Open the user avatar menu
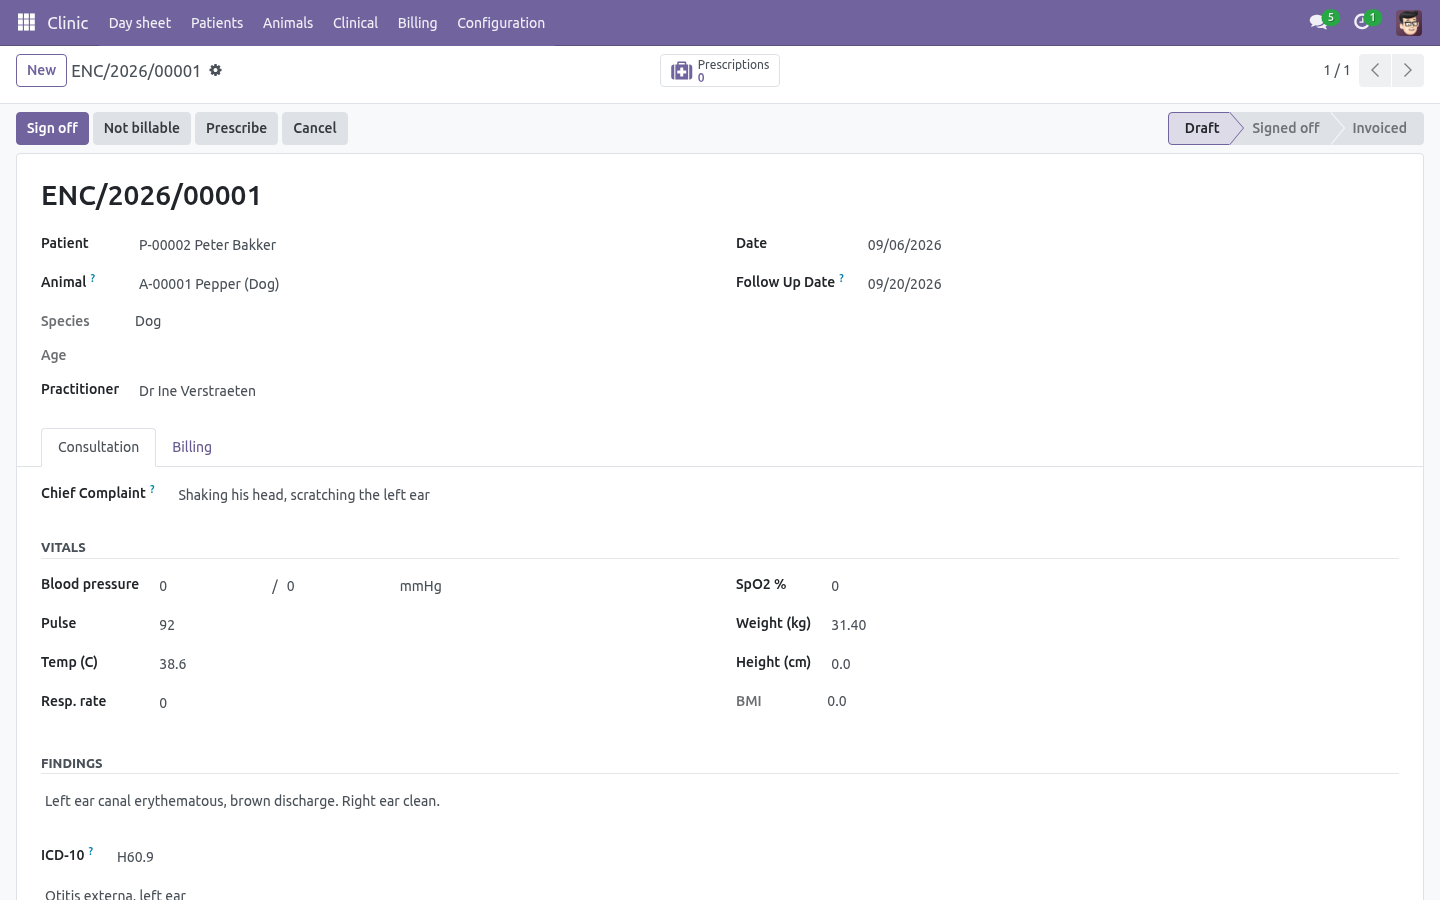This screenshot has height=900, width=1440. pos(1409,22)
